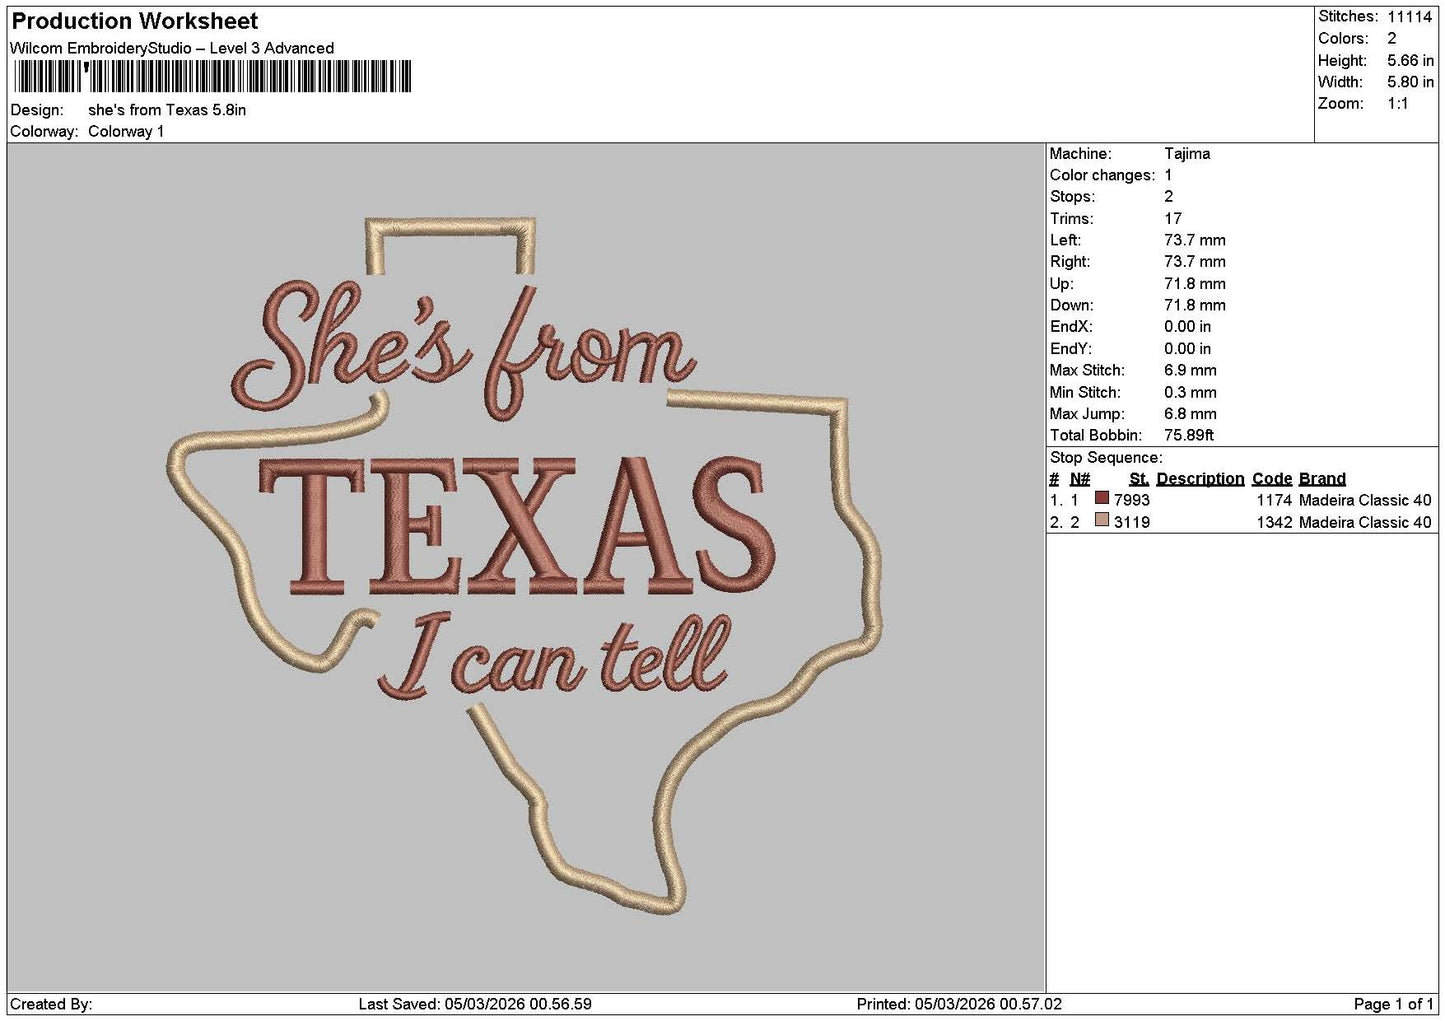Click the Stop Sequence heading
1445x1021 pixels.
coord(1106,458)
